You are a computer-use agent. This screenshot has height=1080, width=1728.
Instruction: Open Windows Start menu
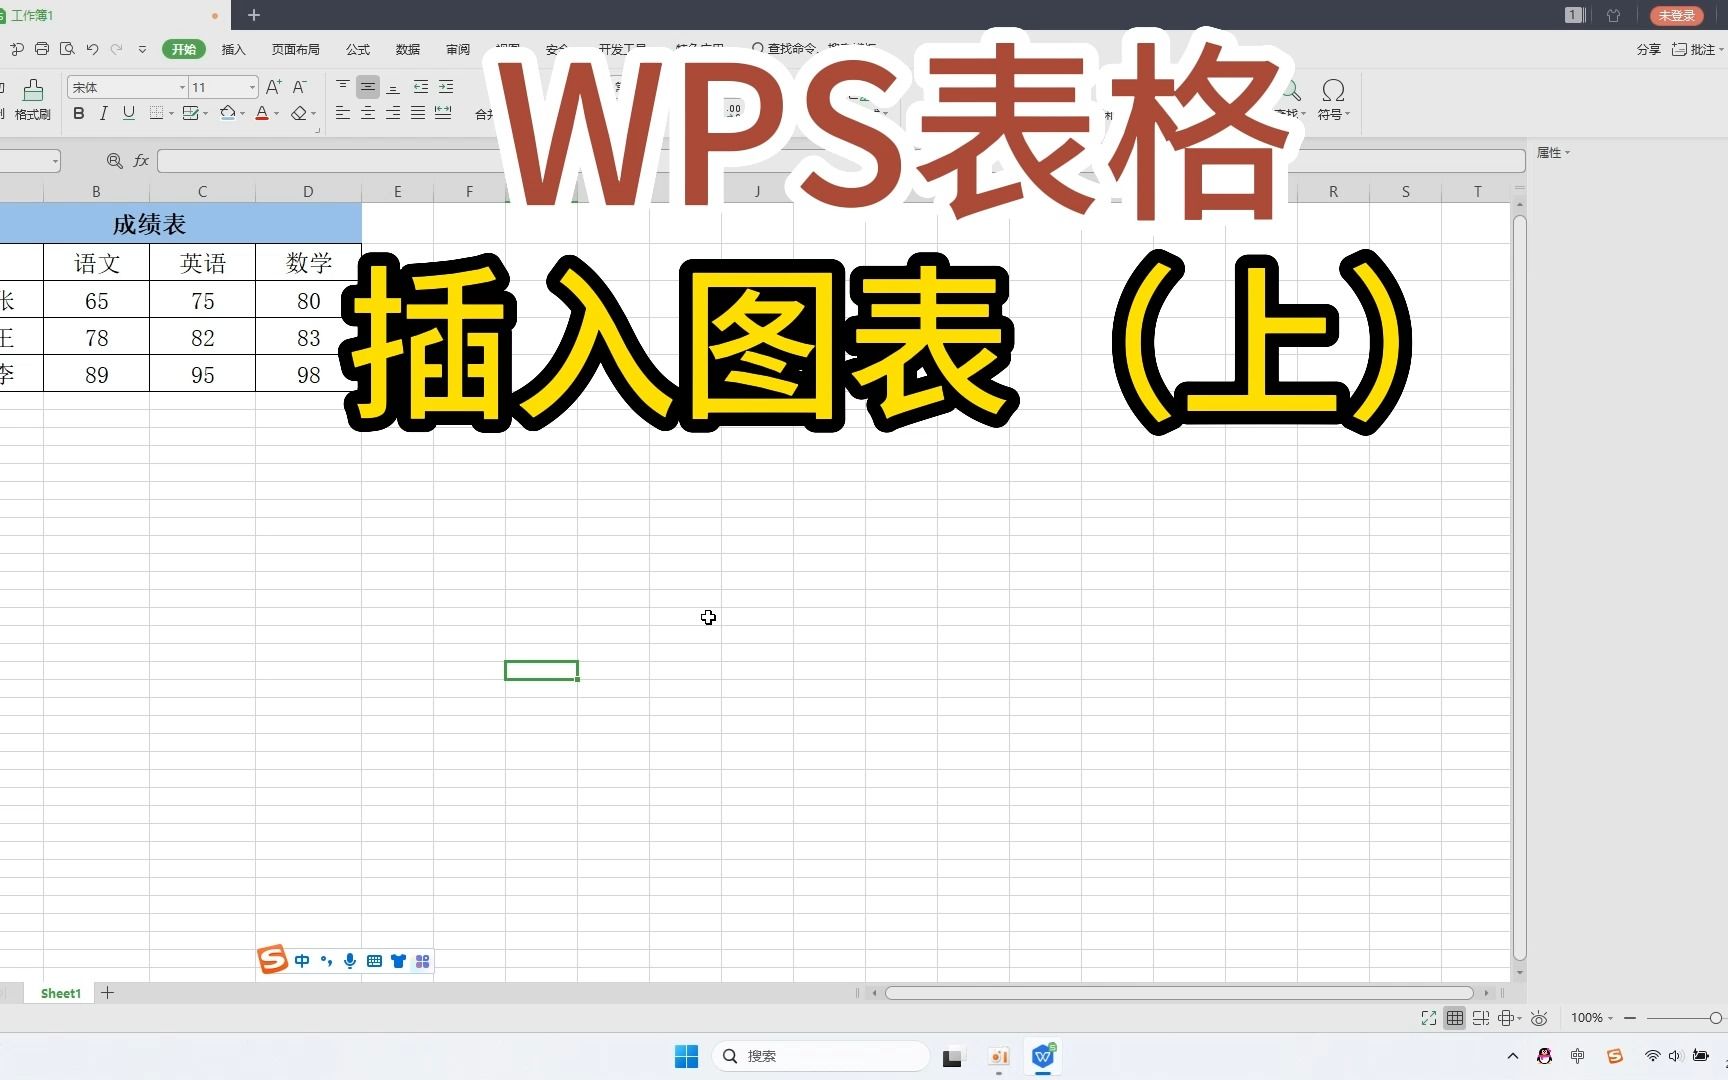(x=686, y=1056)
